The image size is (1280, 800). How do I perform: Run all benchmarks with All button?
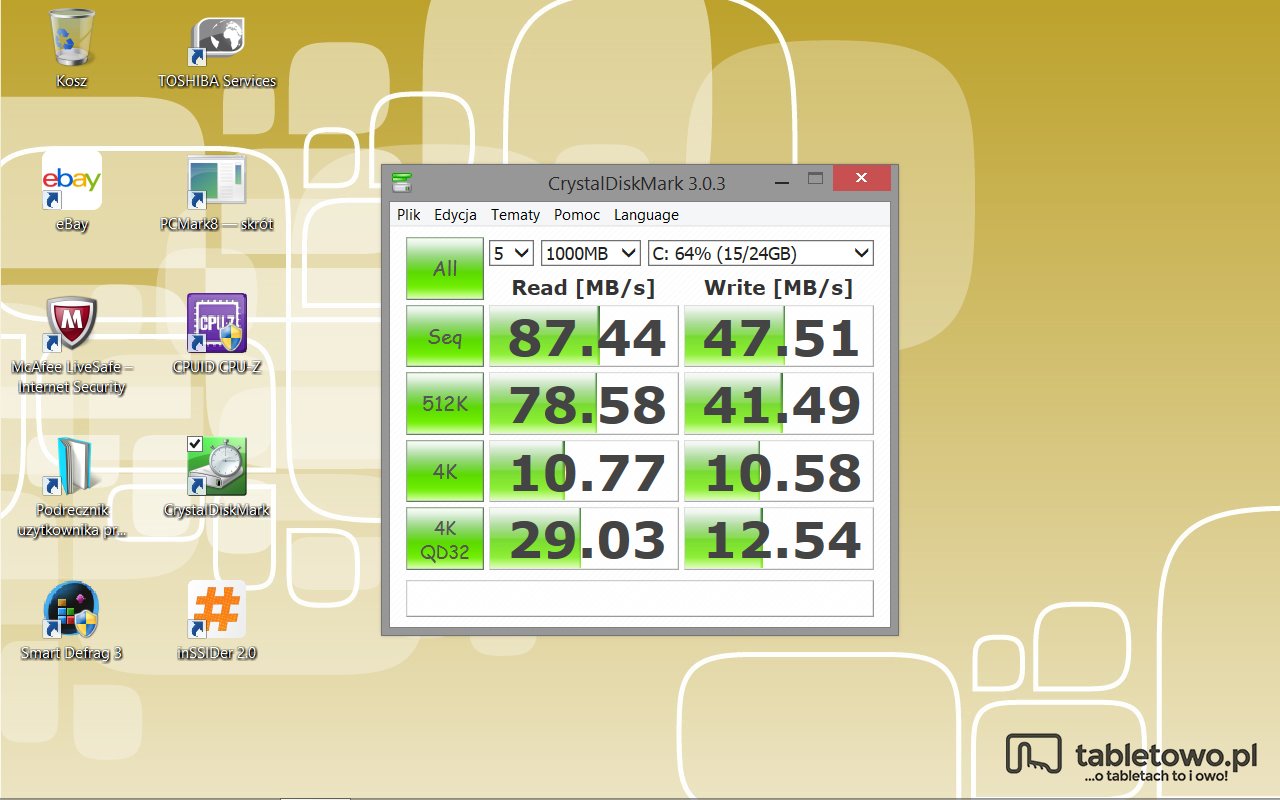point(445,268)
